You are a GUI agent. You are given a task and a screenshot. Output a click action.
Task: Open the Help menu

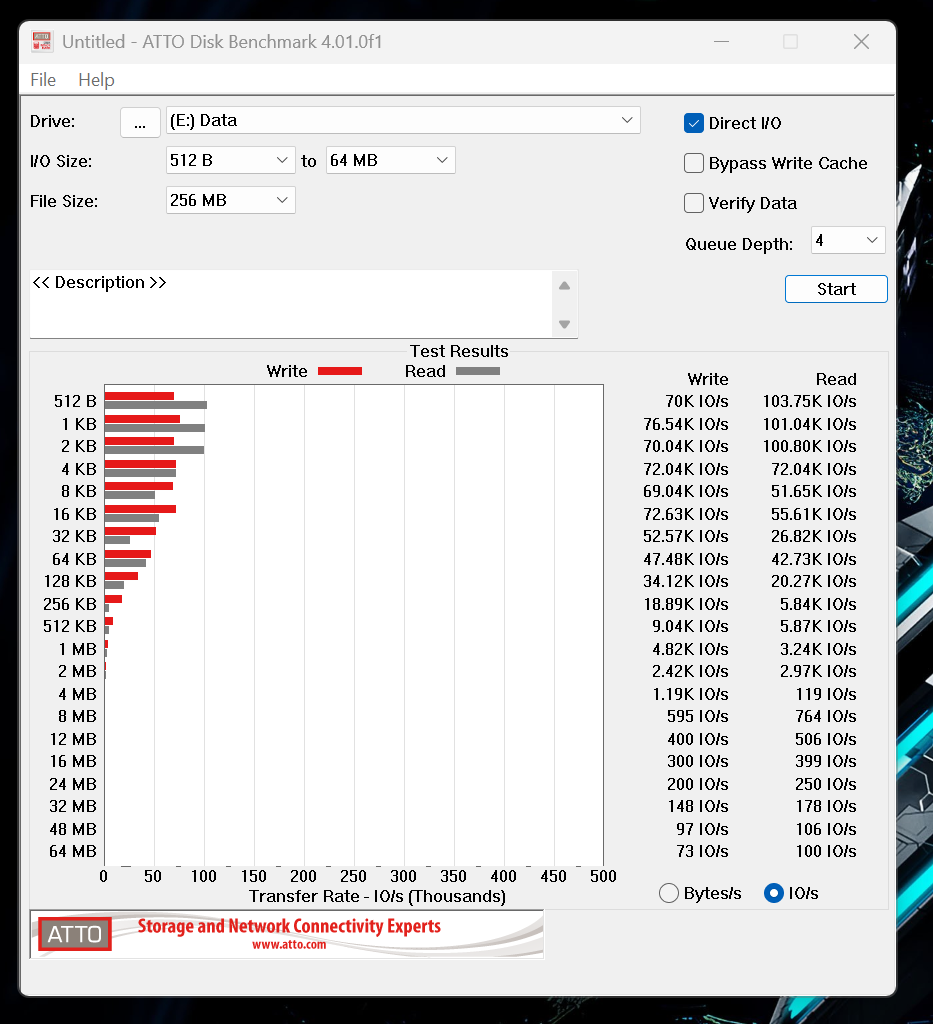96,80
